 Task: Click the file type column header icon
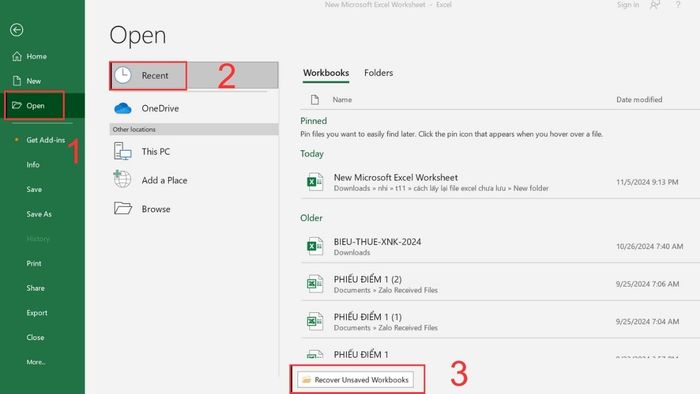point(315,100)
